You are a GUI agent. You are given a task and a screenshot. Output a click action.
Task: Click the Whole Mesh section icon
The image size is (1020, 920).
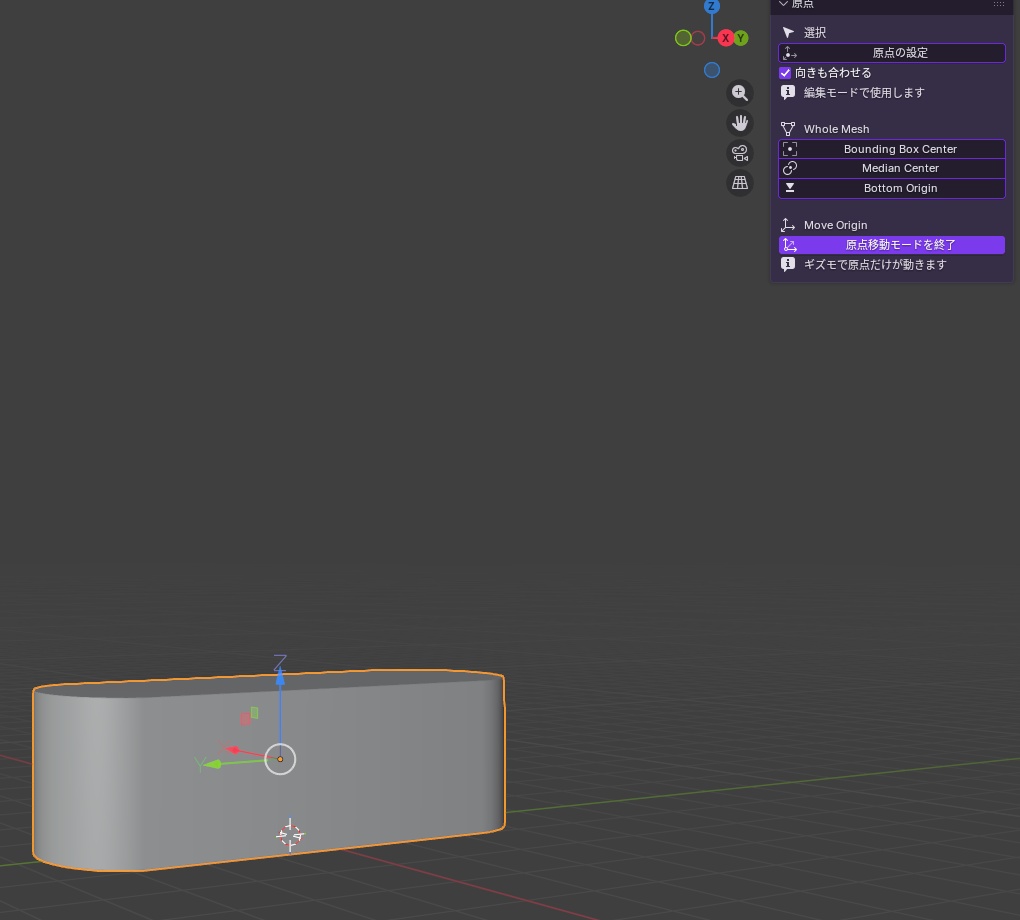788,129
